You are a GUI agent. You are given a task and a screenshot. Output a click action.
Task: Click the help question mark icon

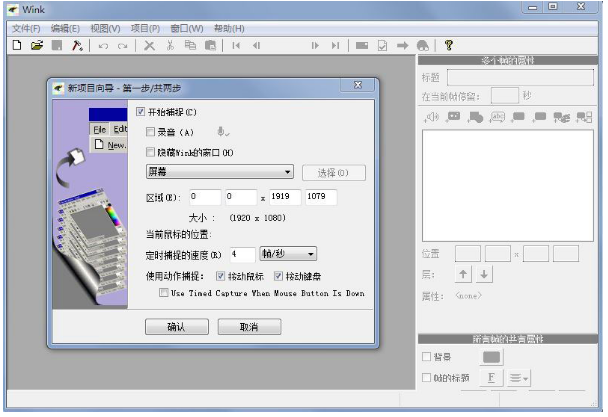[x=449, y=45]
